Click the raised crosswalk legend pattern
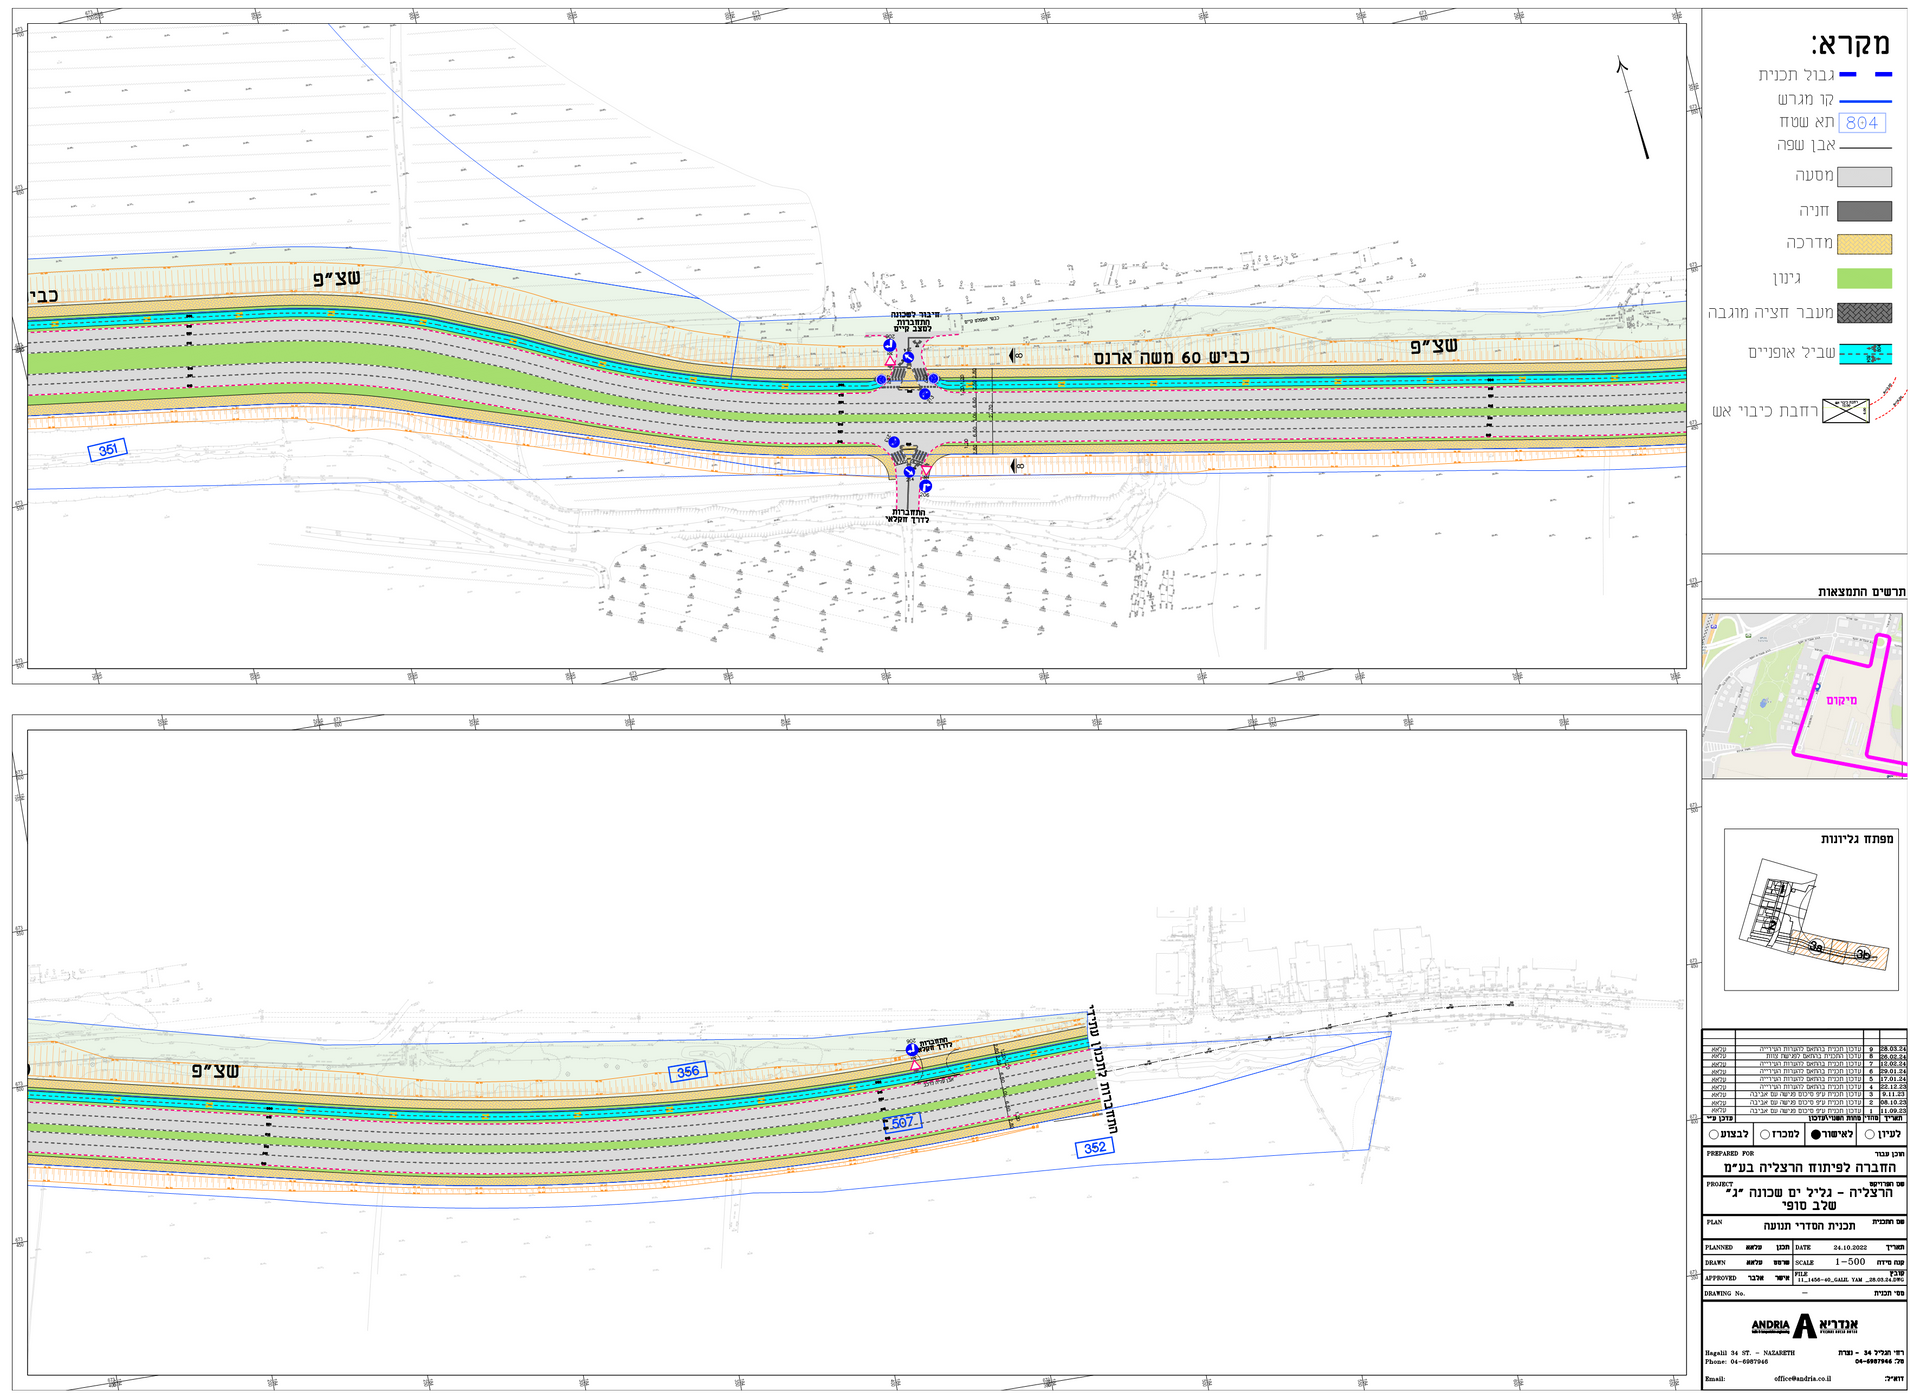Image resolution: width=1920 pixels, height=1398 pixels. click(1864, 313)
